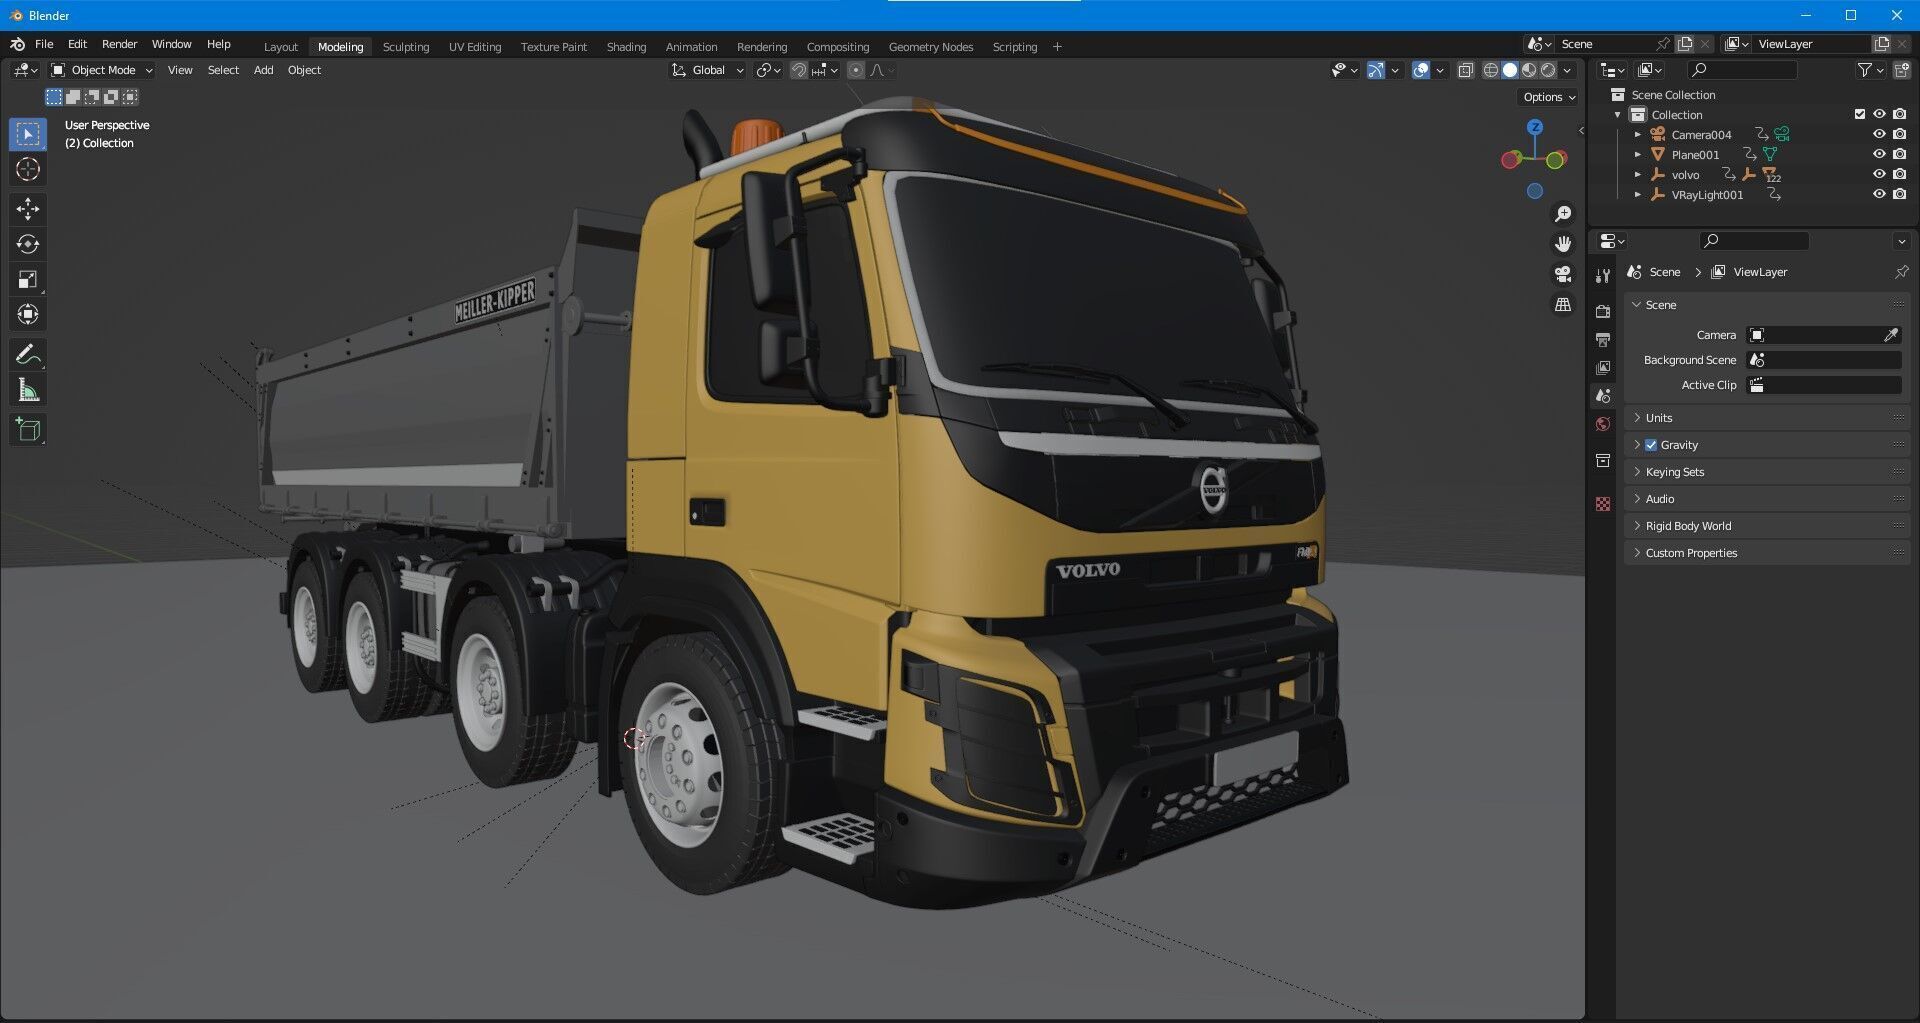Switch perspective/orthographic with the grid icon
Image resolution: width=1920 pixels, height=1023 pixels.
[x=1562, y=304]
